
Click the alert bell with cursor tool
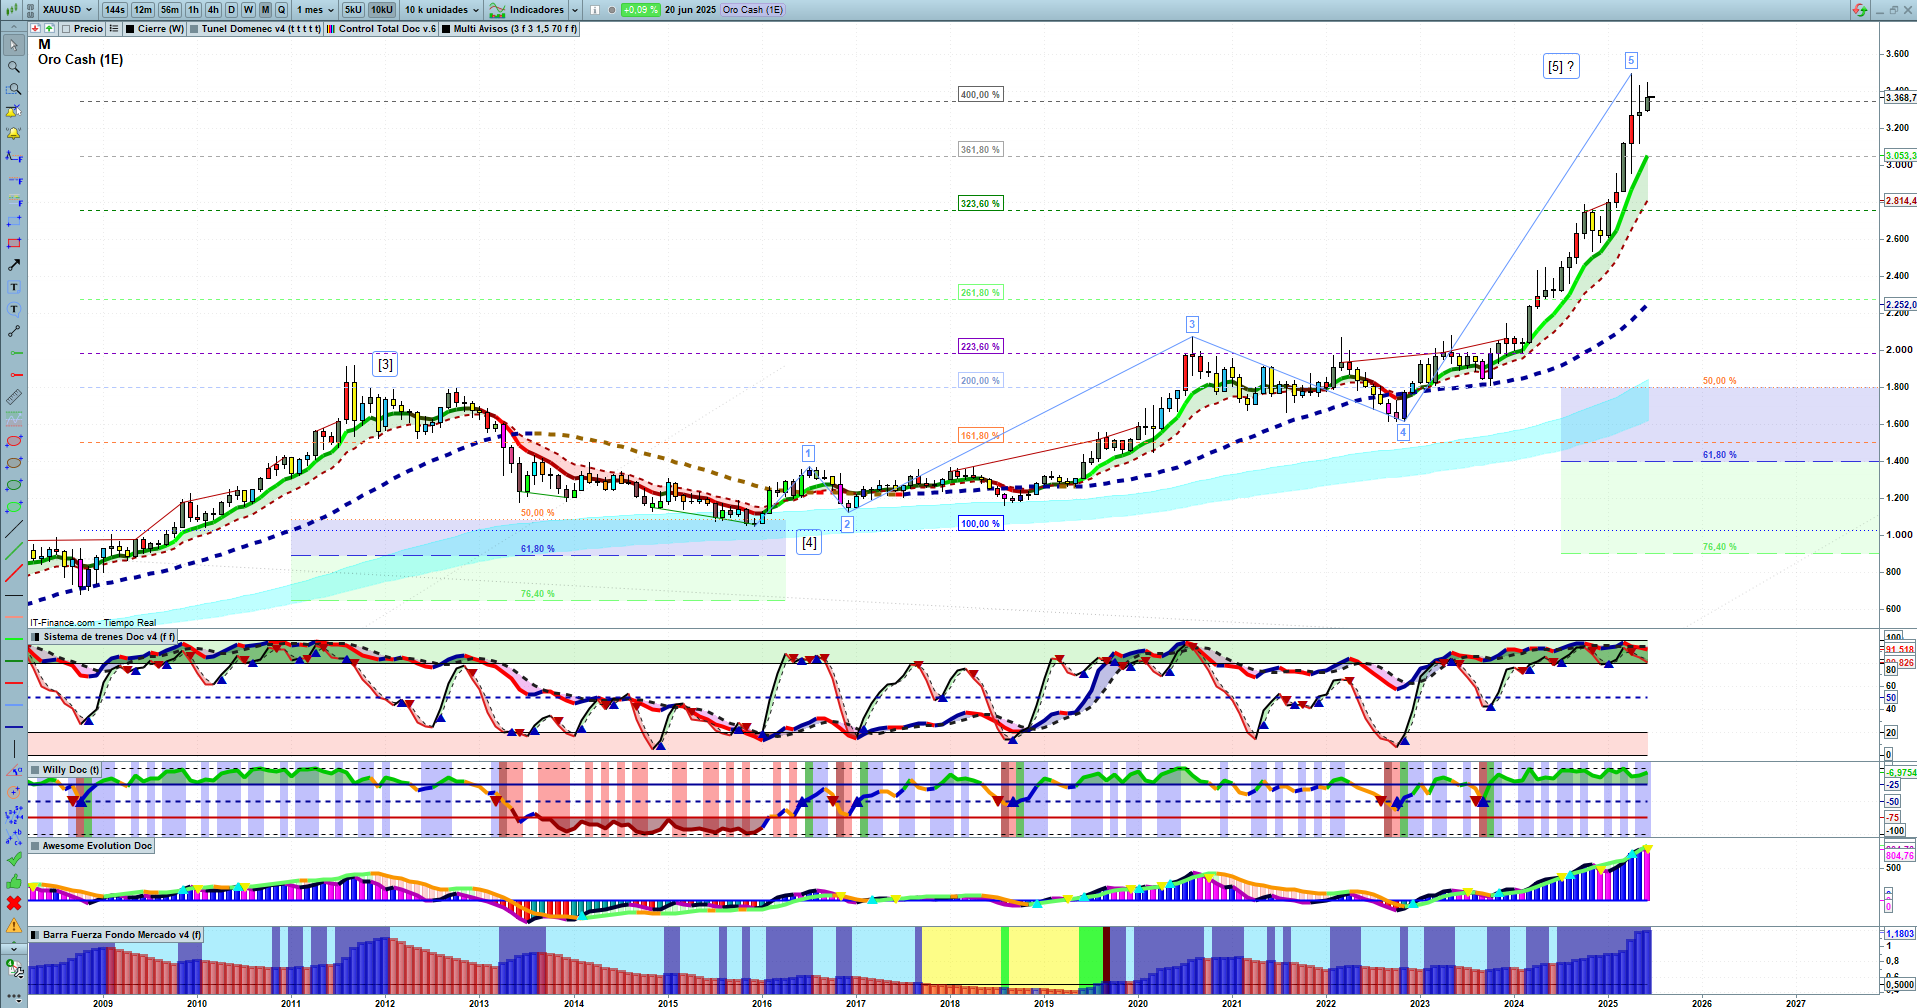[x=13, y=111]
